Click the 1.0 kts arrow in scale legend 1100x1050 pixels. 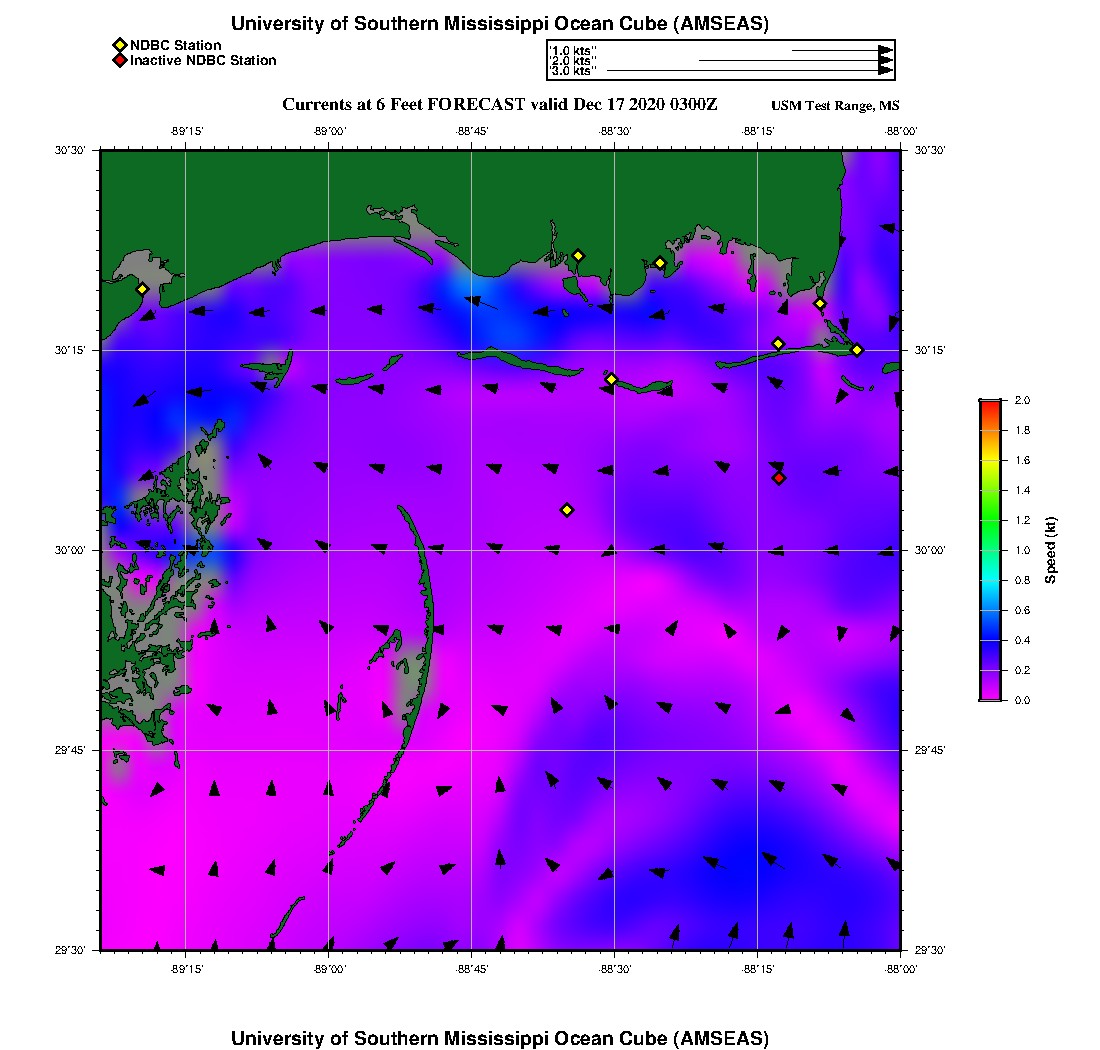tap(842, 49)
